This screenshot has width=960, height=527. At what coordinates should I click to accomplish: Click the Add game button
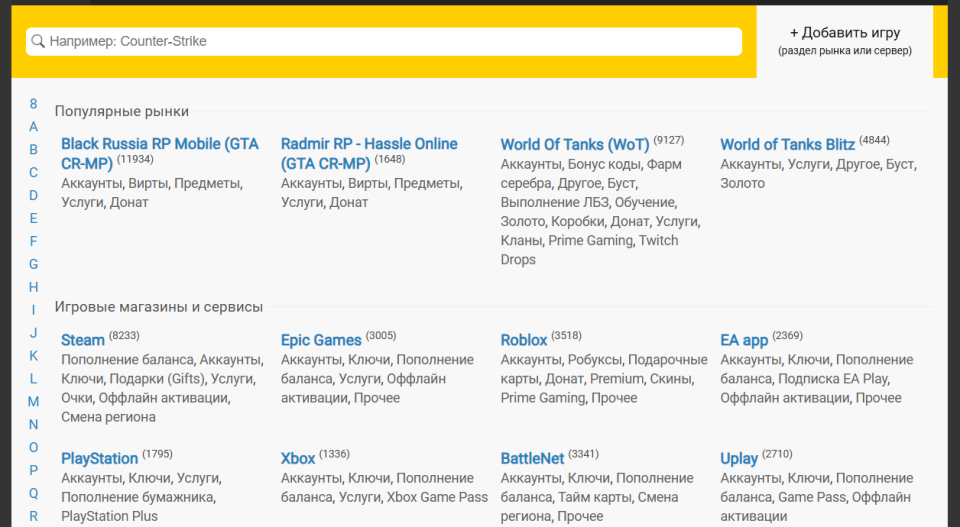coord(844,41)
